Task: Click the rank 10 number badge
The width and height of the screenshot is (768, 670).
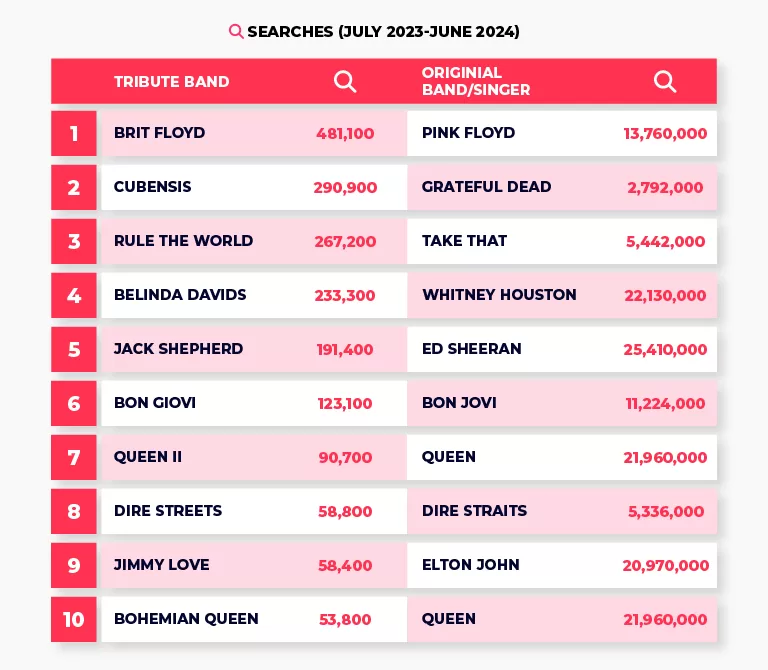Action: (x=74, y=619)
